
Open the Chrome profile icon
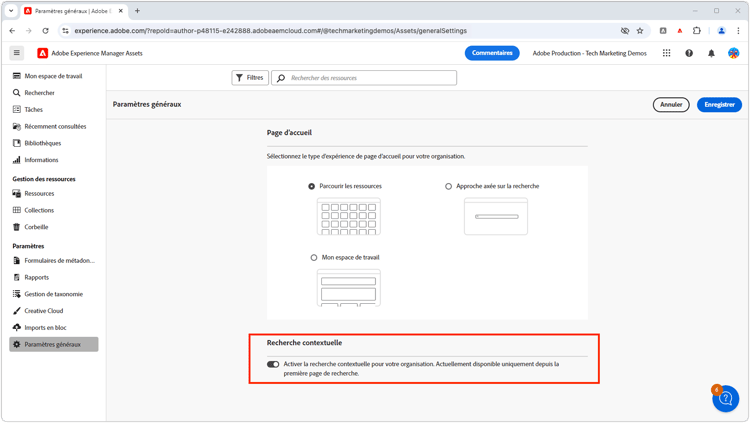click(x=721, y=31)
